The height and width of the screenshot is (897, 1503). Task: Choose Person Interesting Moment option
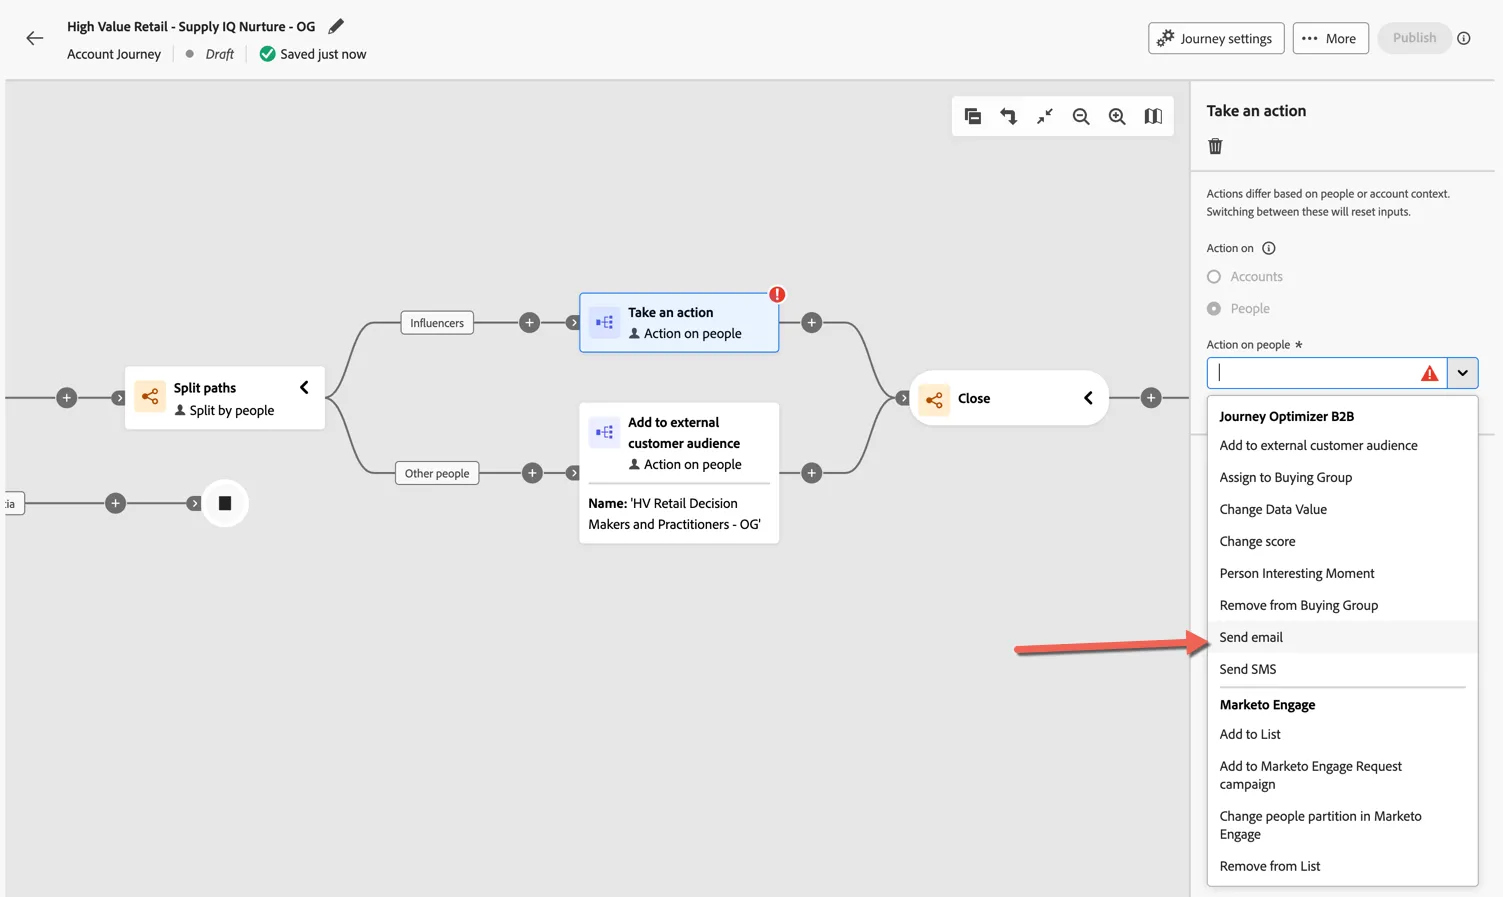click(x=1342, y=573)
